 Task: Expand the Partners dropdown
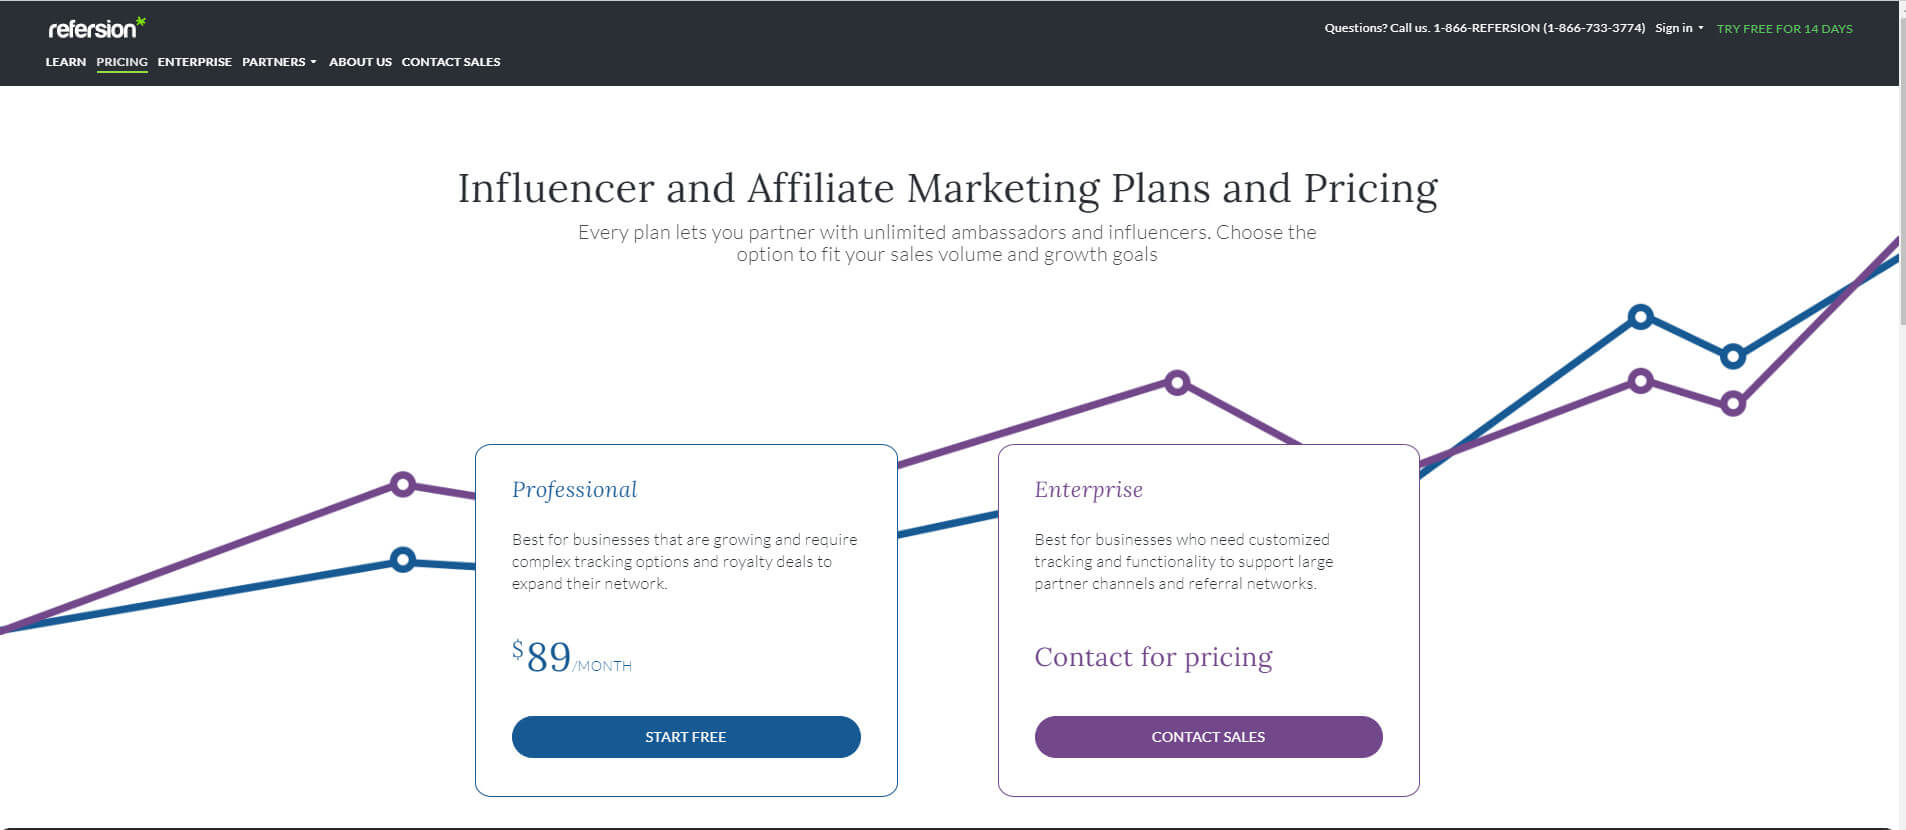279,62
